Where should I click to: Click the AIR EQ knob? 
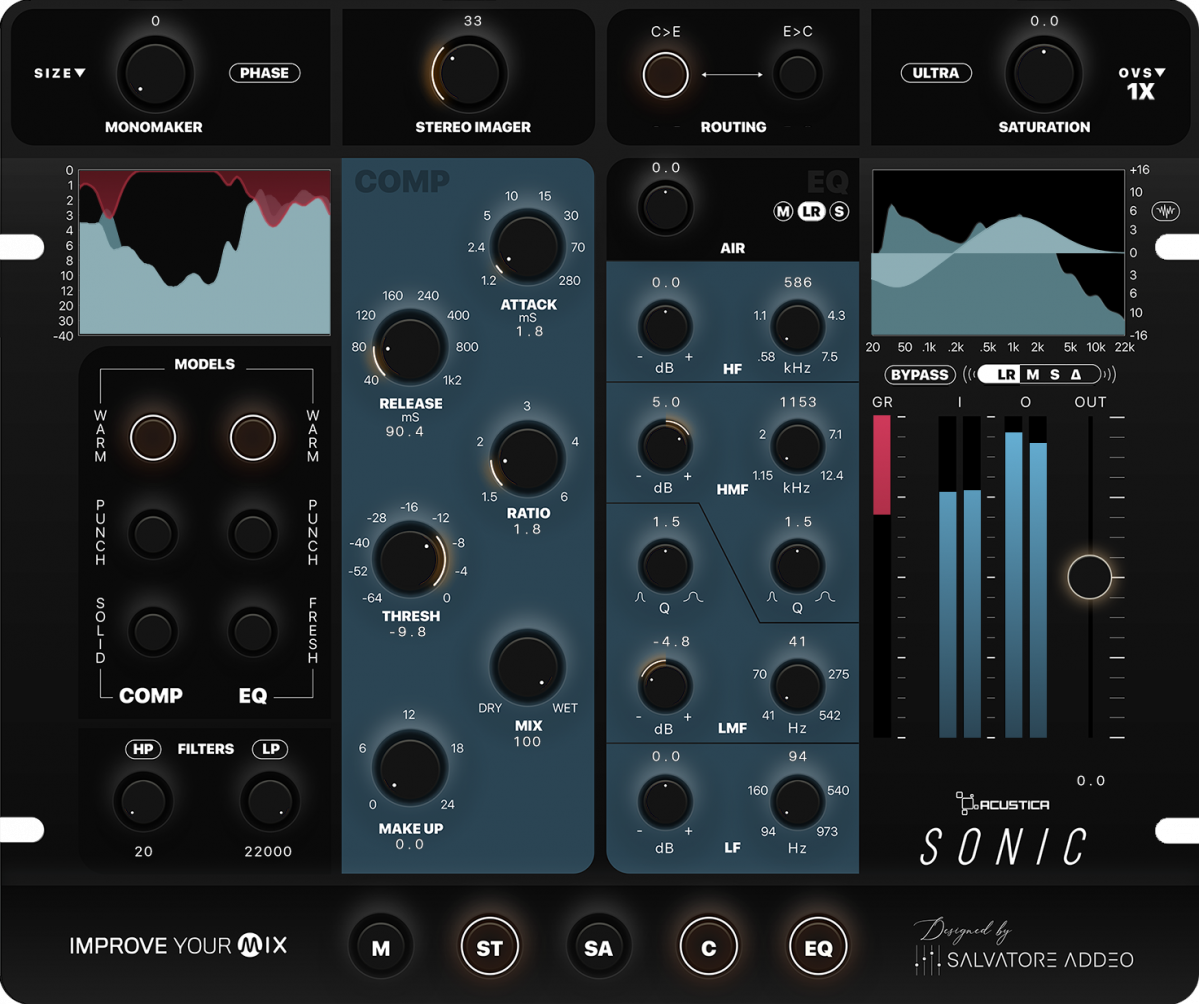click(665, 208)
